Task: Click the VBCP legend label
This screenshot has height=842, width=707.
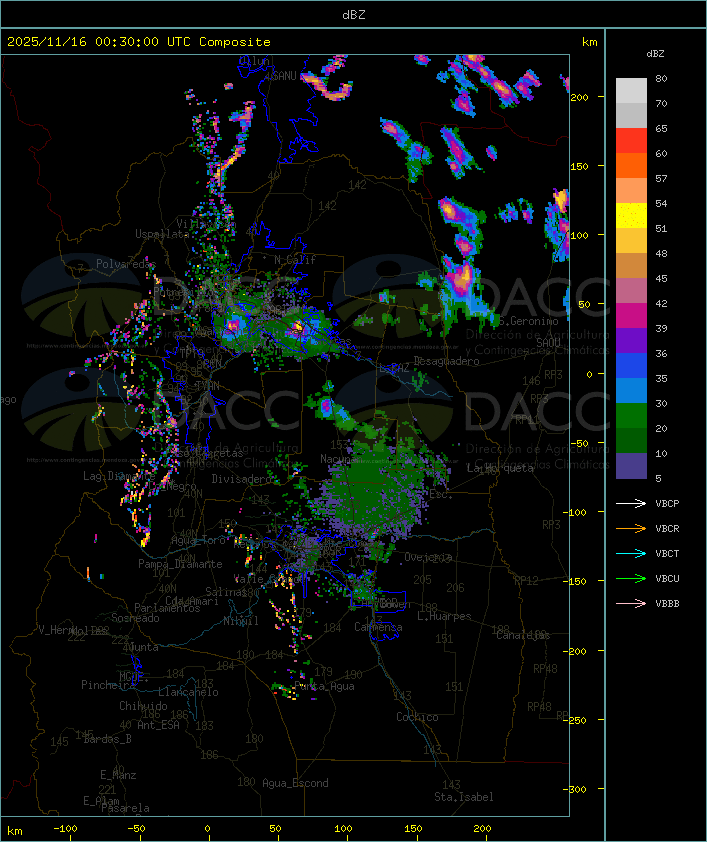Action: (667, 504)
